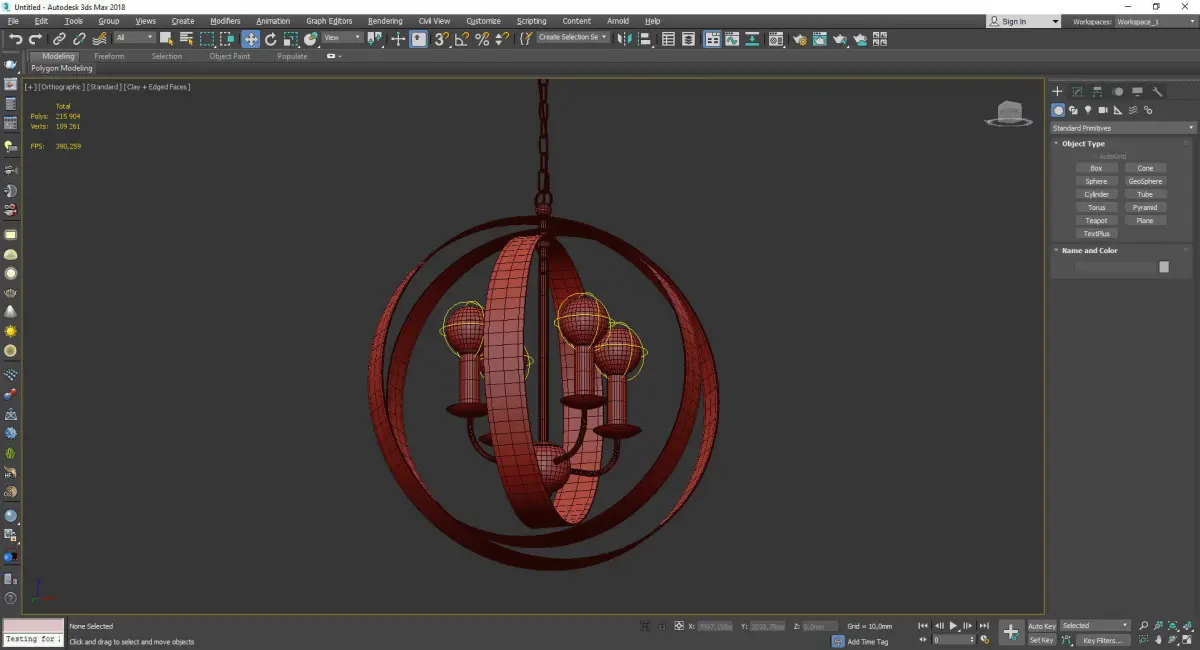The image size is (1200, 650).
Task: Activate the Select and Rotate tool
Action: 270,39
